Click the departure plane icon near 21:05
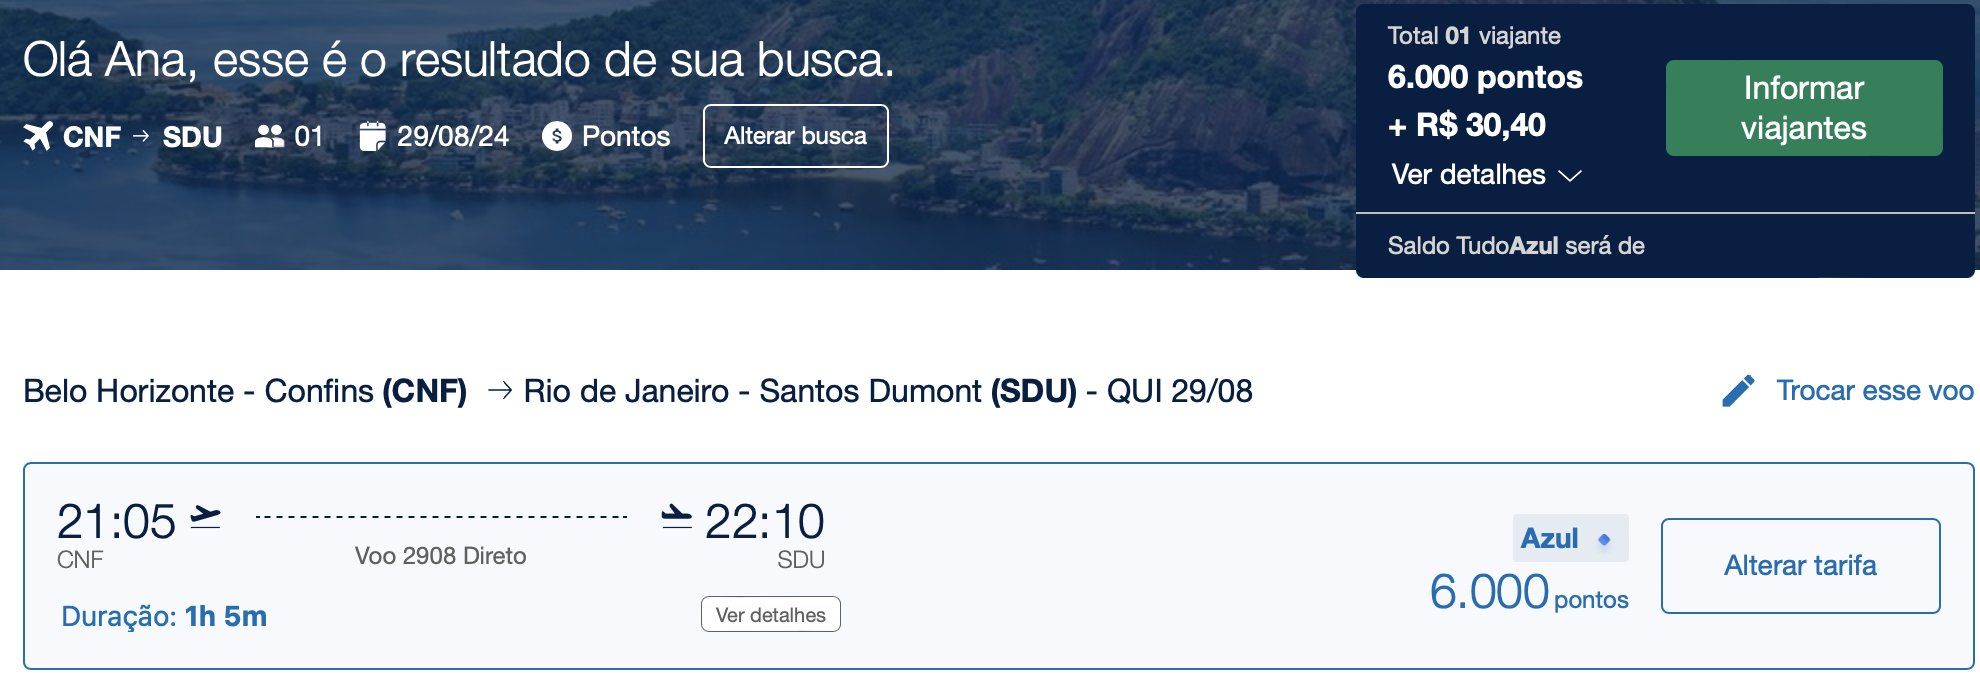Screen dimensions: 1980x684 (x=205, y=518)
